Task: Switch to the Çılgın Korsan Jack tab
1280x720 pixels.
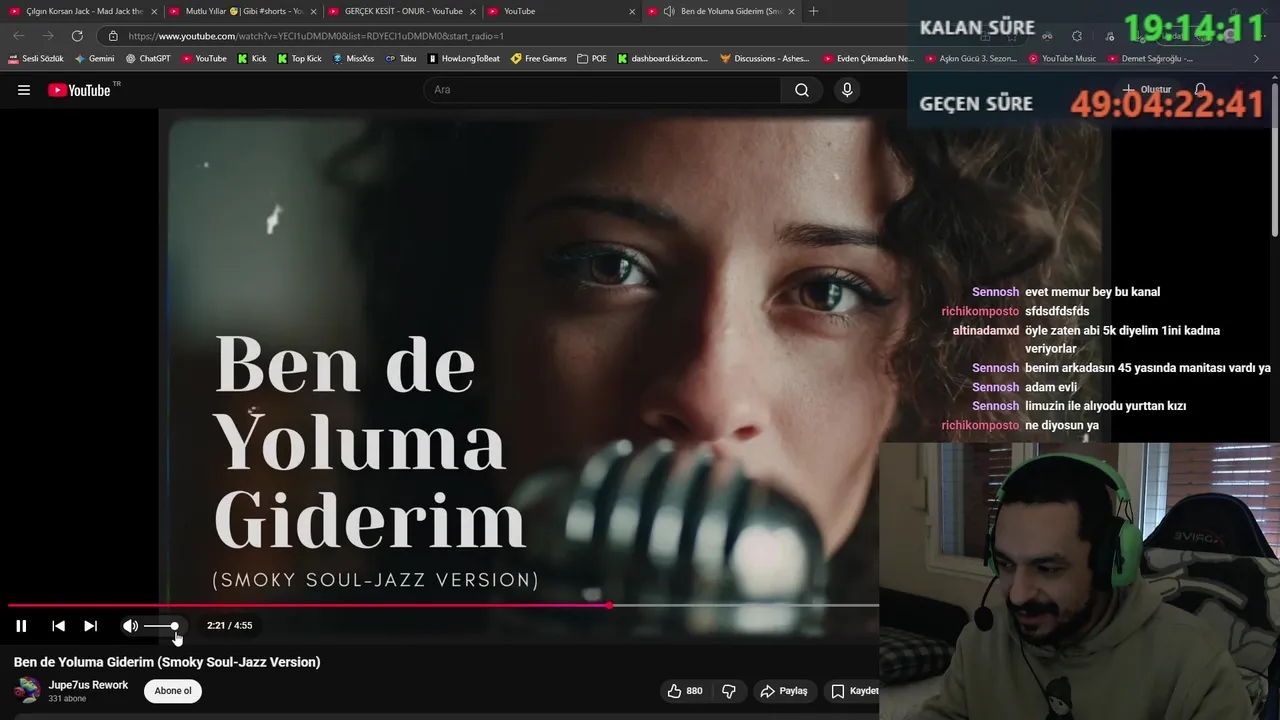Action: coord(80,11)
